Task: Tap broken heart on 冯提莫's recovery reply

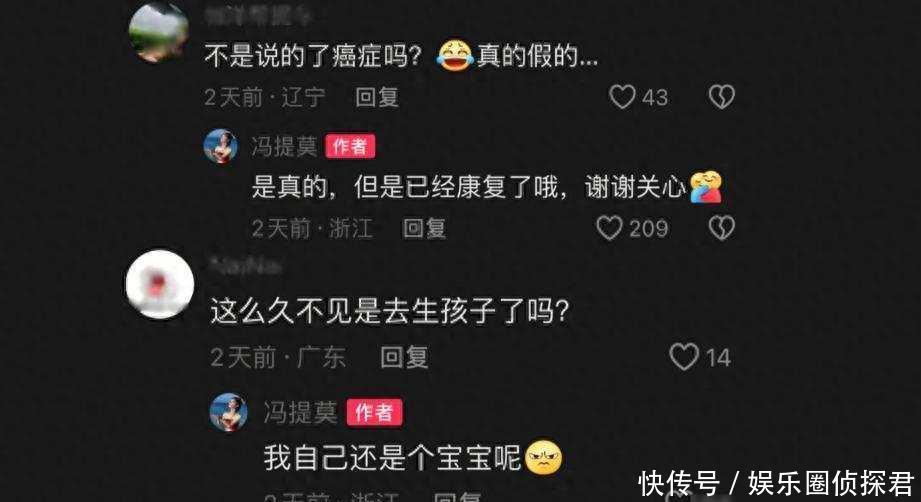Action: 721,228
